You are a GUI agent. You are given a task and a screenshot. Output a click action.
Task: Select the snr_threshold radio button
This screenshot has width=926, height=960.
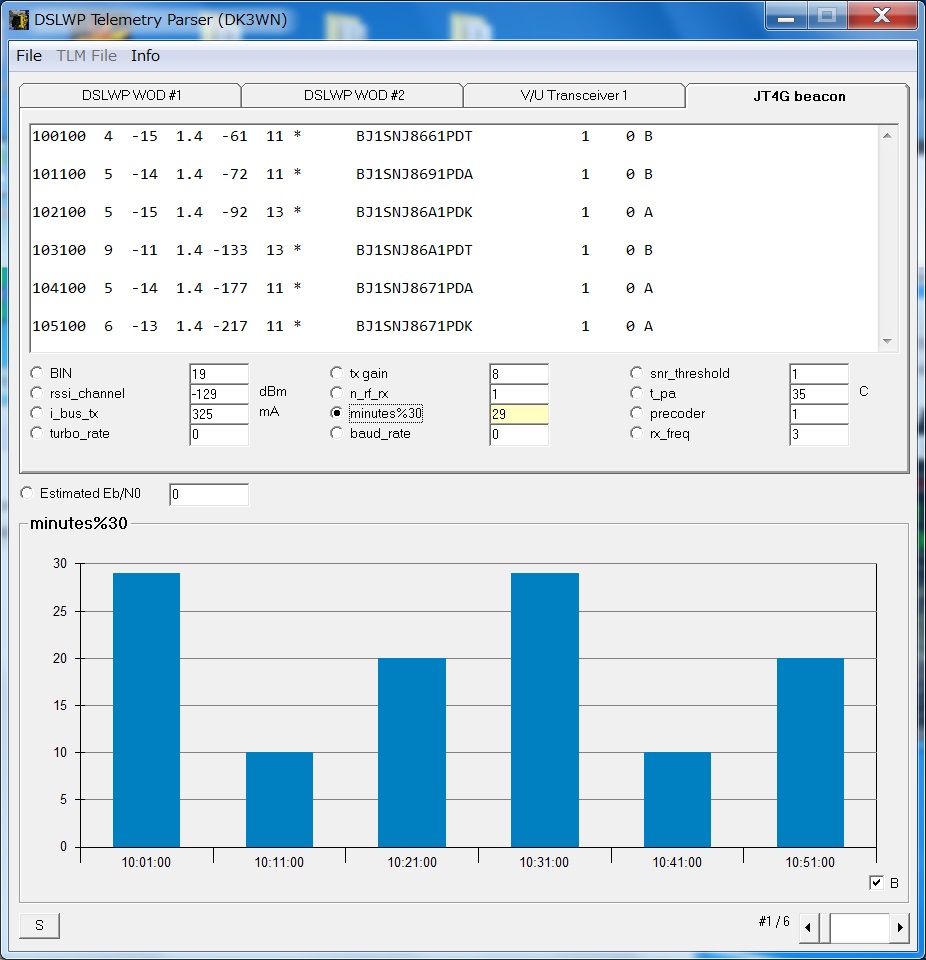pyautogui.click(x=636, y=373)
